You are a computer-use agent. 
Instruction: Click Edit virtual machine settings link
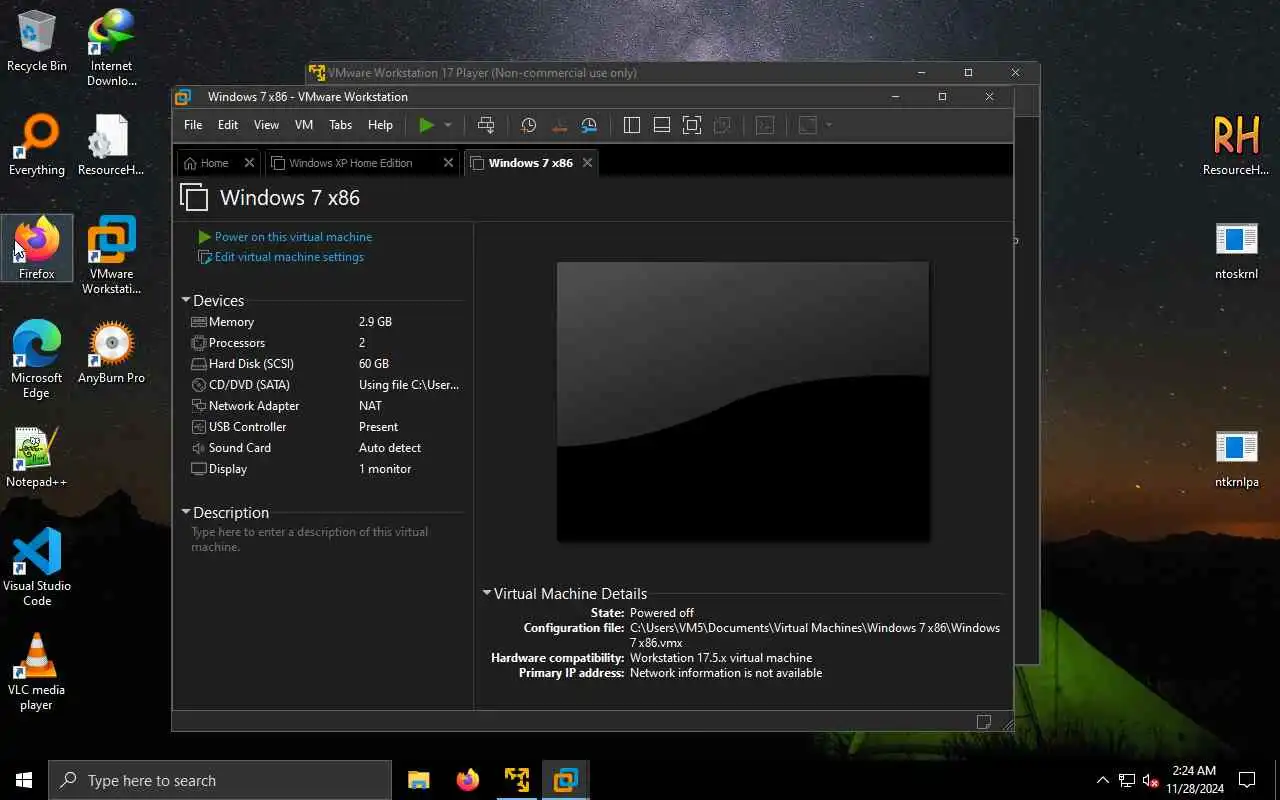pos(281,257)
